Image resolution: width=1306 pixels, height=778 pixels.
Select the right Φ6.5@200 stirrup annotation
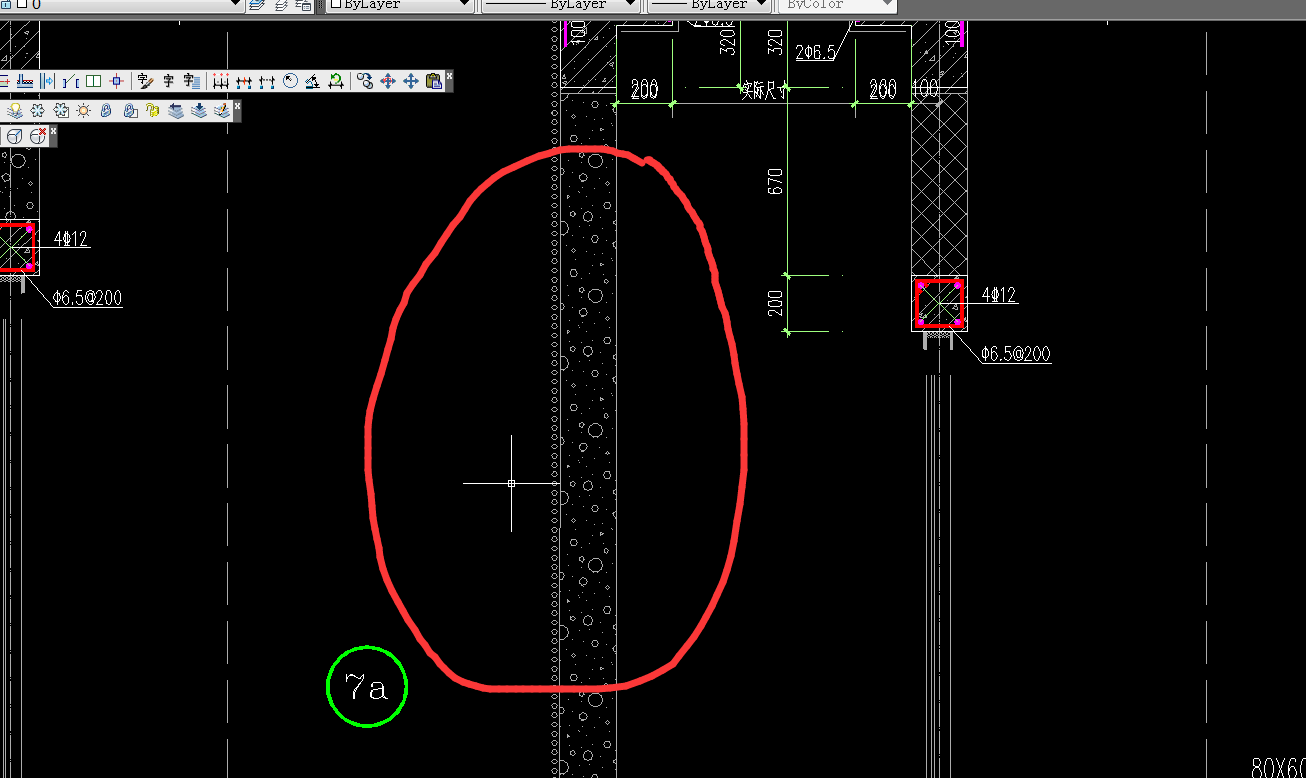pos(1016,354)
